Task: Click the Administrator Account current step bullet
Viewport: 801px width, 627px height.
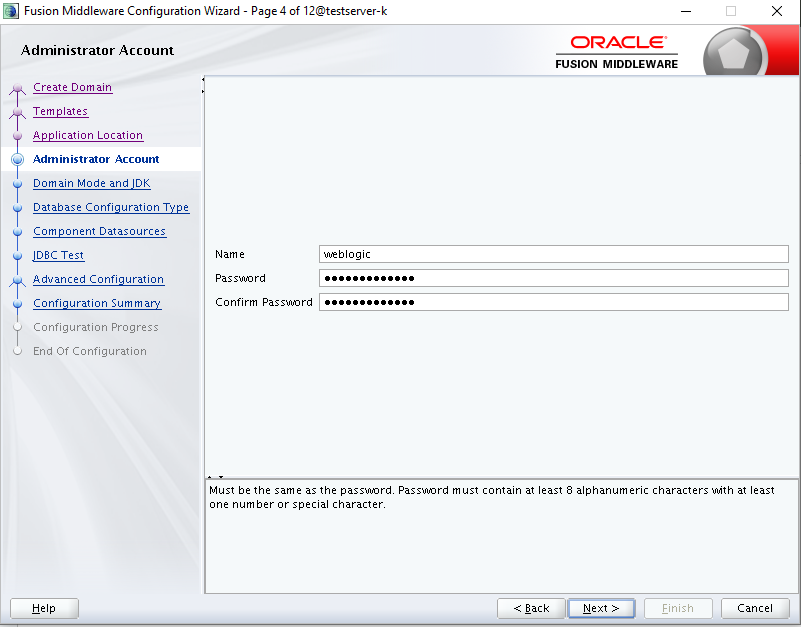Action: pyautogui.click(x=17, y=159)
